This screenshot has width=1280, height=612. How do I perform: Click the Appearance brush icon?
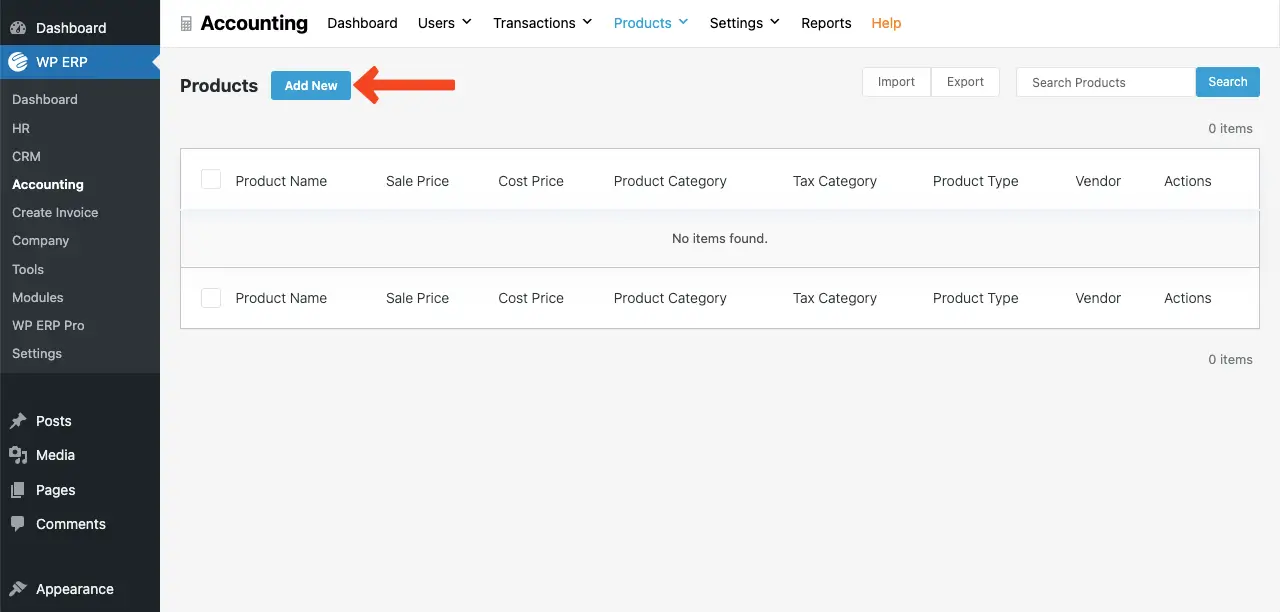pyautogui.click(x=18, y=589)
